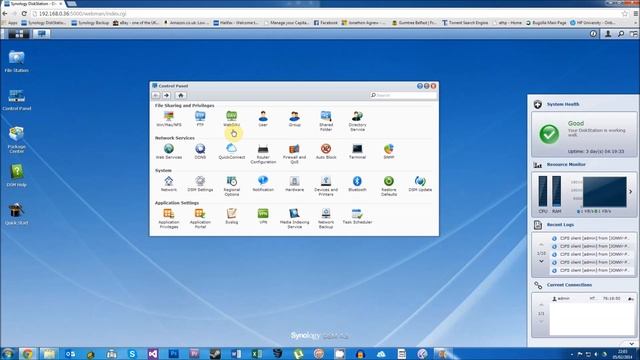Open the Auto Block icon
The height and width of the screenshot is (360, 640).
[326, 151]
